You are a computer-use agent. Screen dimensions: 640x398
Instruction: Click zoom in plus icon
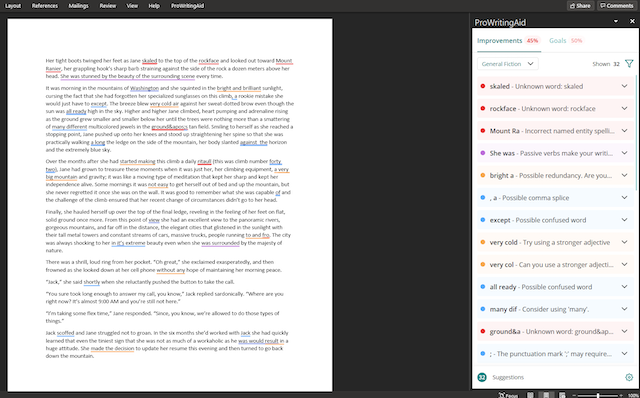(x=621, y=395)
